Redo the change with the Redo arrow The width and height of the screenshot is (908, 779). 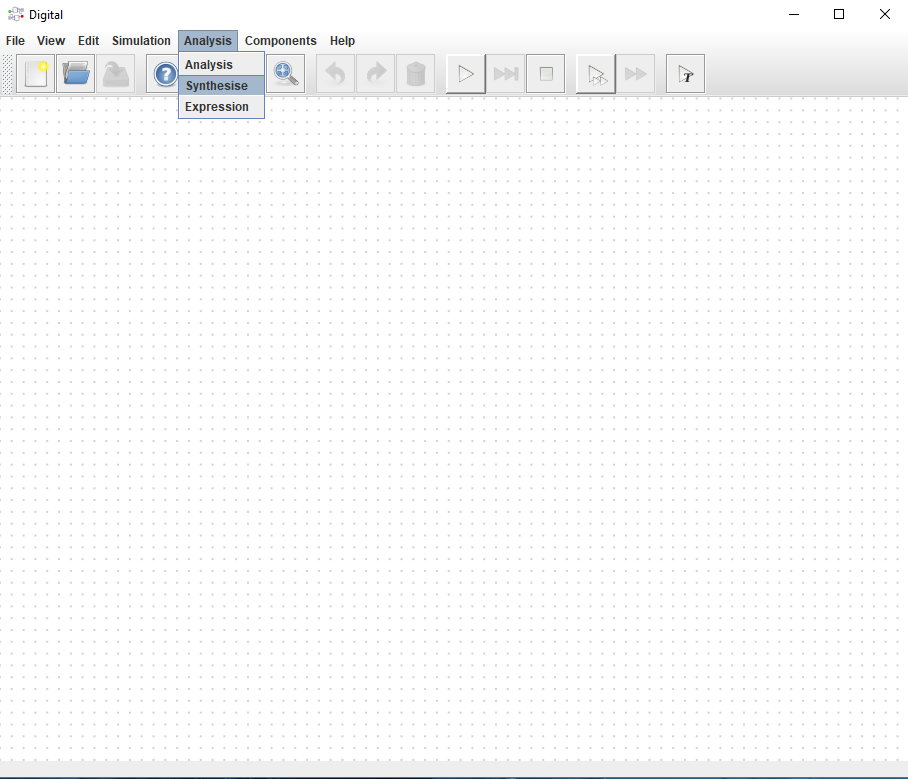tap(375, 74)
